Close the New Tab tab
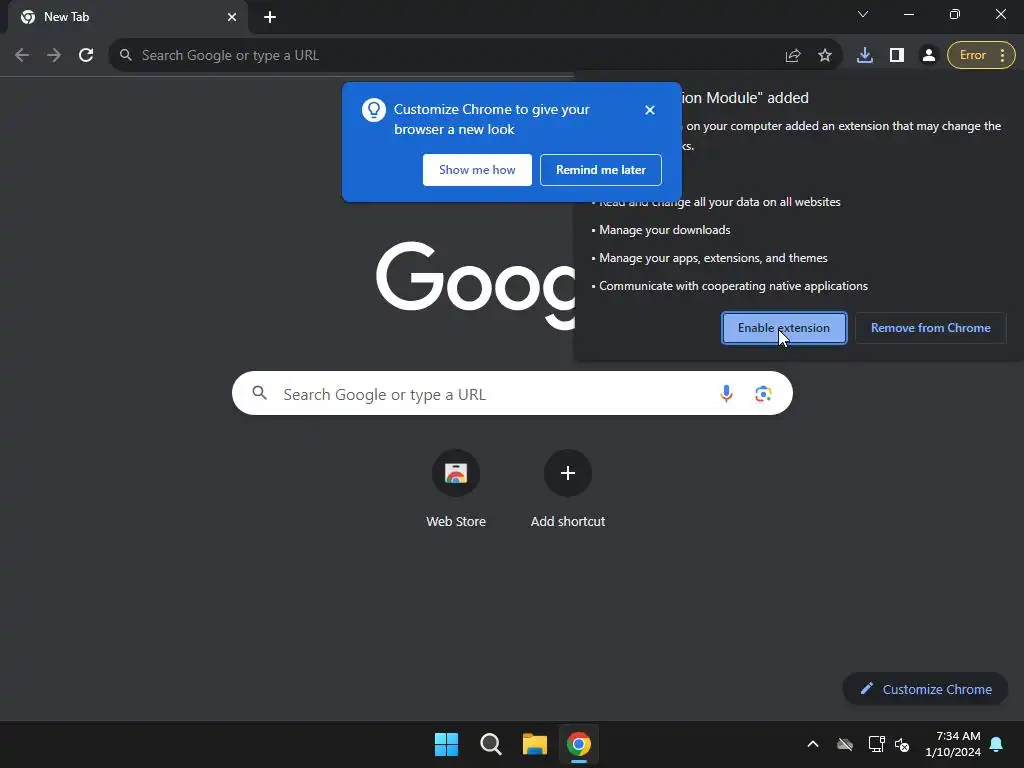The height and width of the screenshot is (768, 1024). point(232,17)
